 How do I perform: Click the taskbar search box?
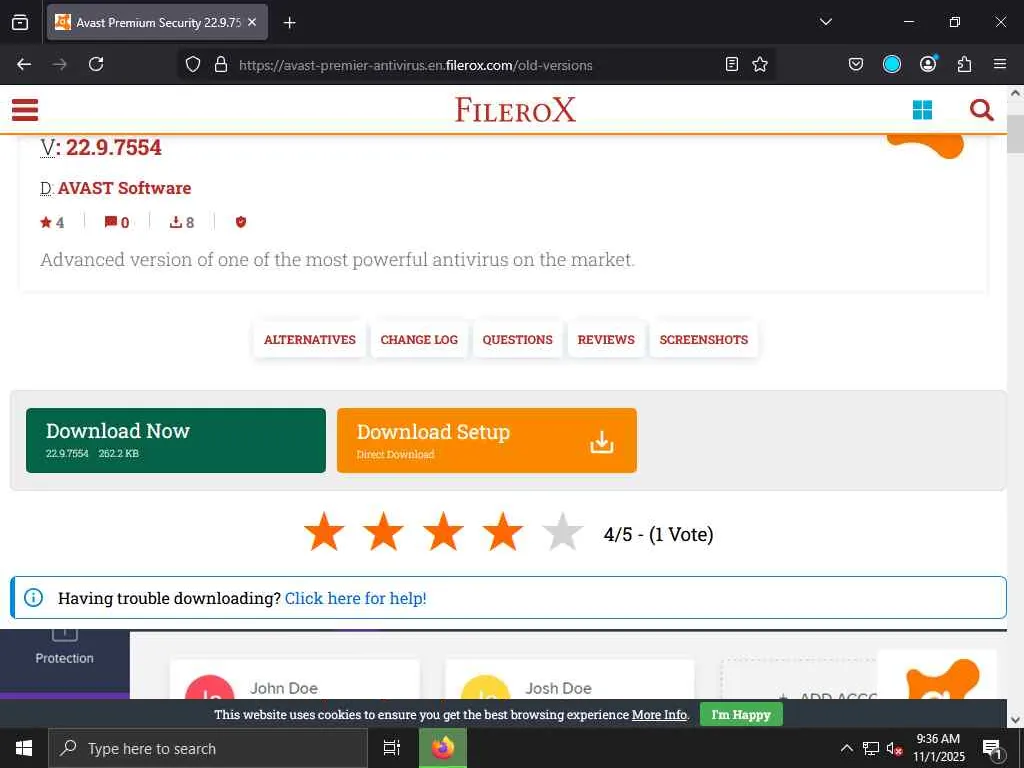208,748
